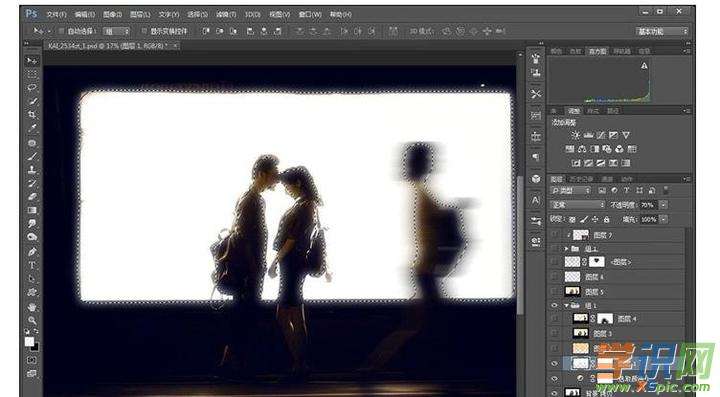Select the Brush tool
Viewport: 720px width, 397px height.
(x=32, y=156)
